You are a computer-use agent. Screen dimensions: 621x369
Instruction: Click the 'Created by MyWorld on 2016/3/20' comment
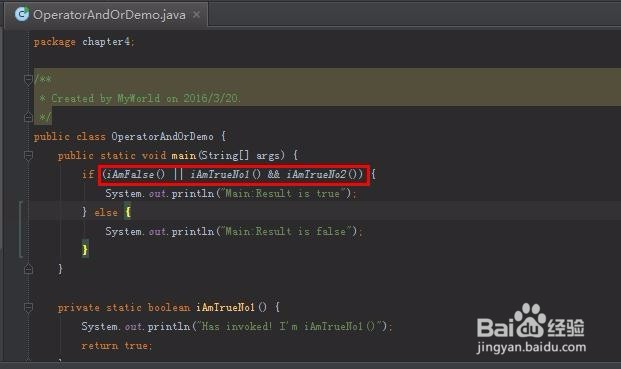[x=145, y=98]
